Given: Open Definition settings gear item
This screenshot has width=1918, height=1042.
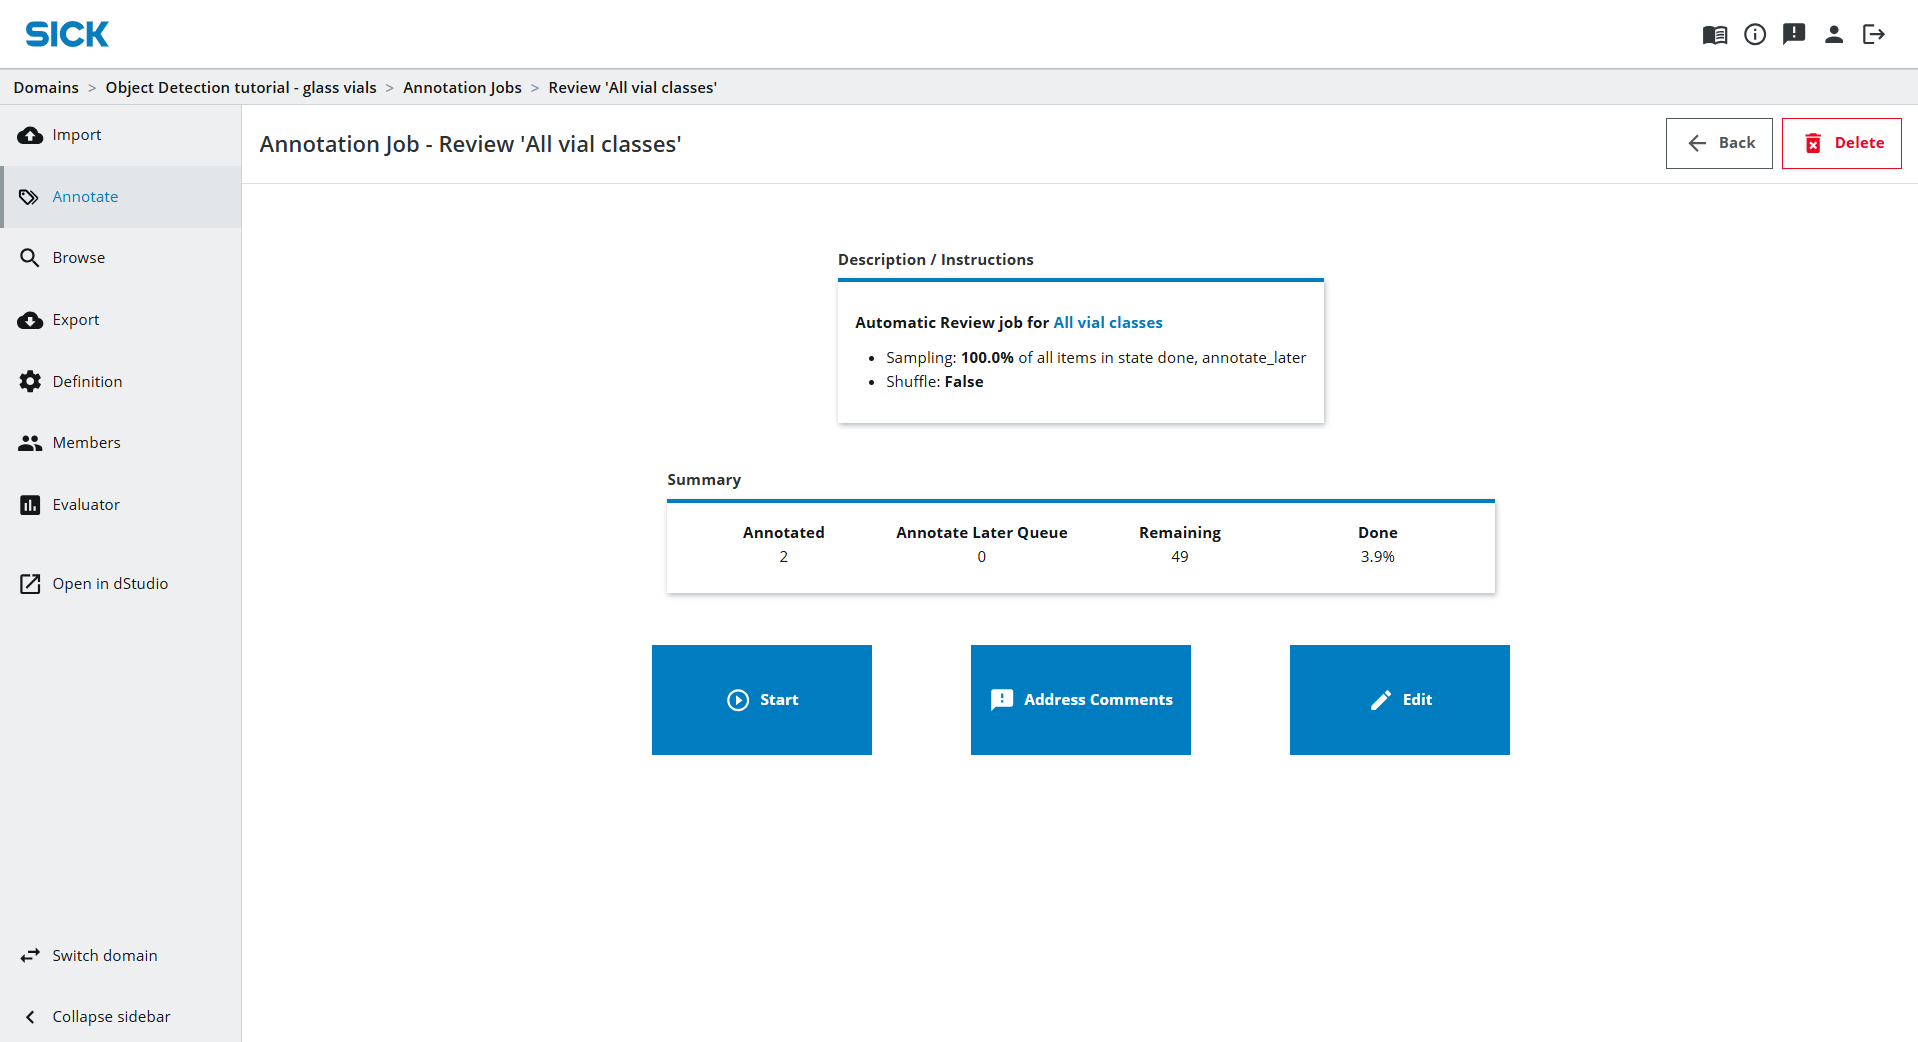Looking at the screenshot, I should [x=87, y=382].
